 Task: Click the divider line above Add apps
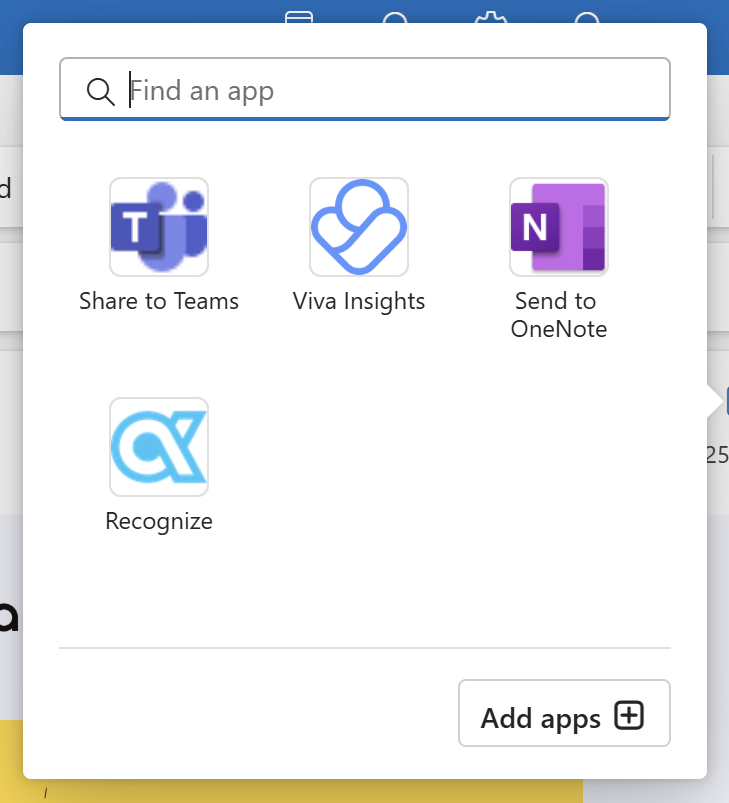coord(364,648)
